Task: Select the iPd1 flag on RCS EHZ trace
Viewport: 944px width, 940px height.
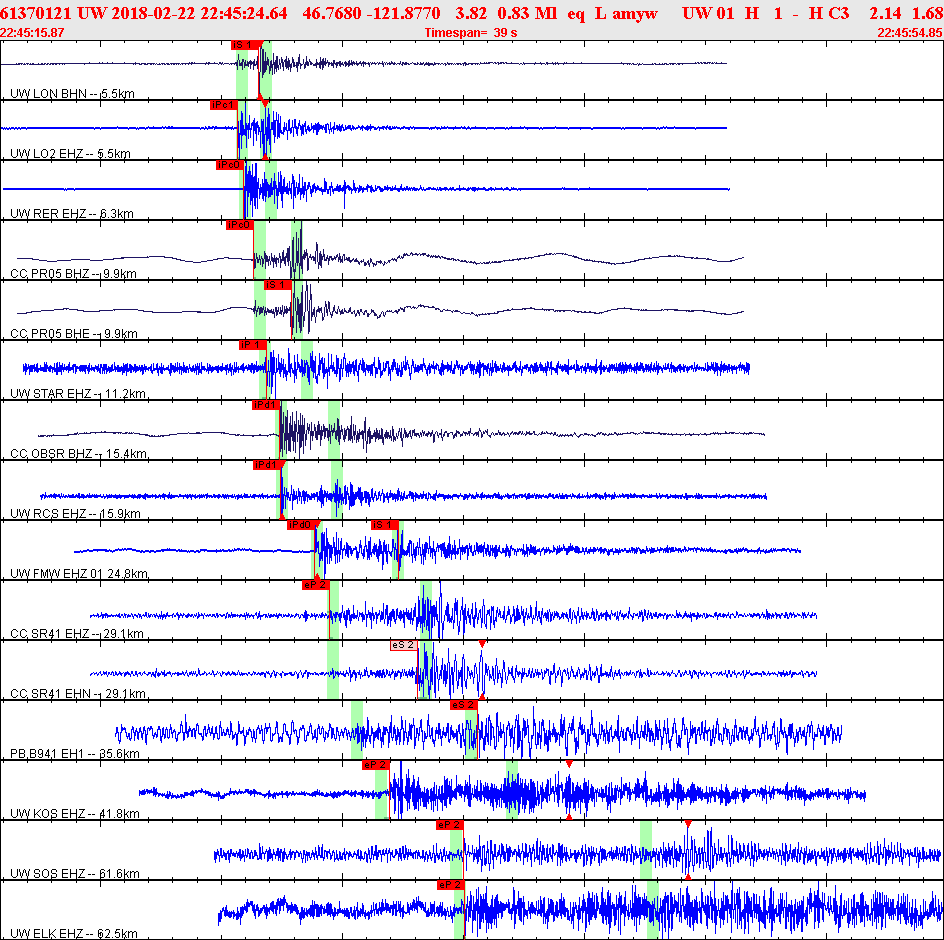Action: point(267,465)
